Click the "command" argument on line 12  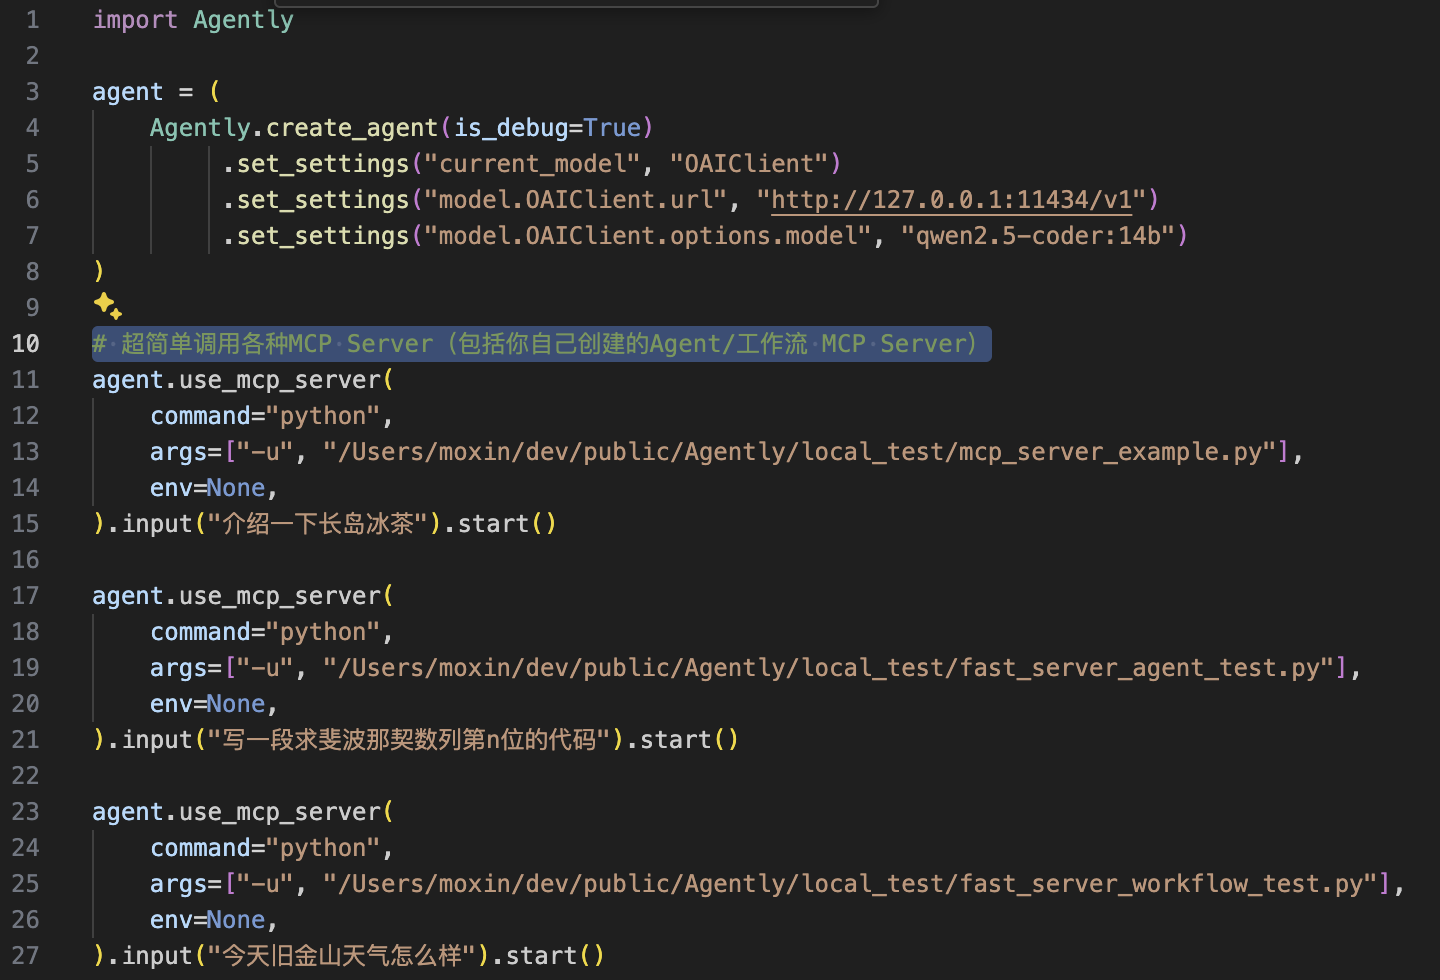(200, 416)
